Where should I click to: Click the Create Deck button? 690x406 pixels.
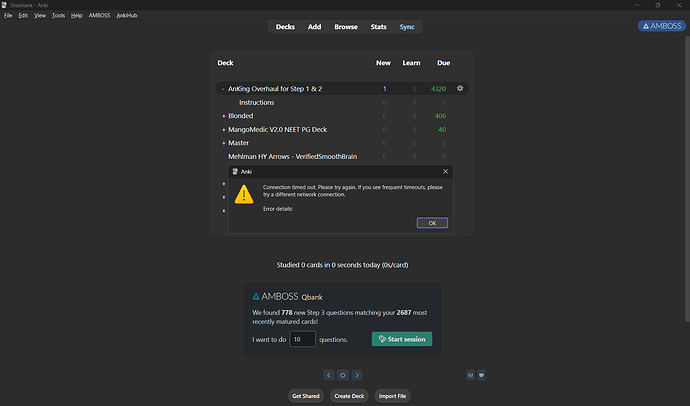(x=349, y=396)
